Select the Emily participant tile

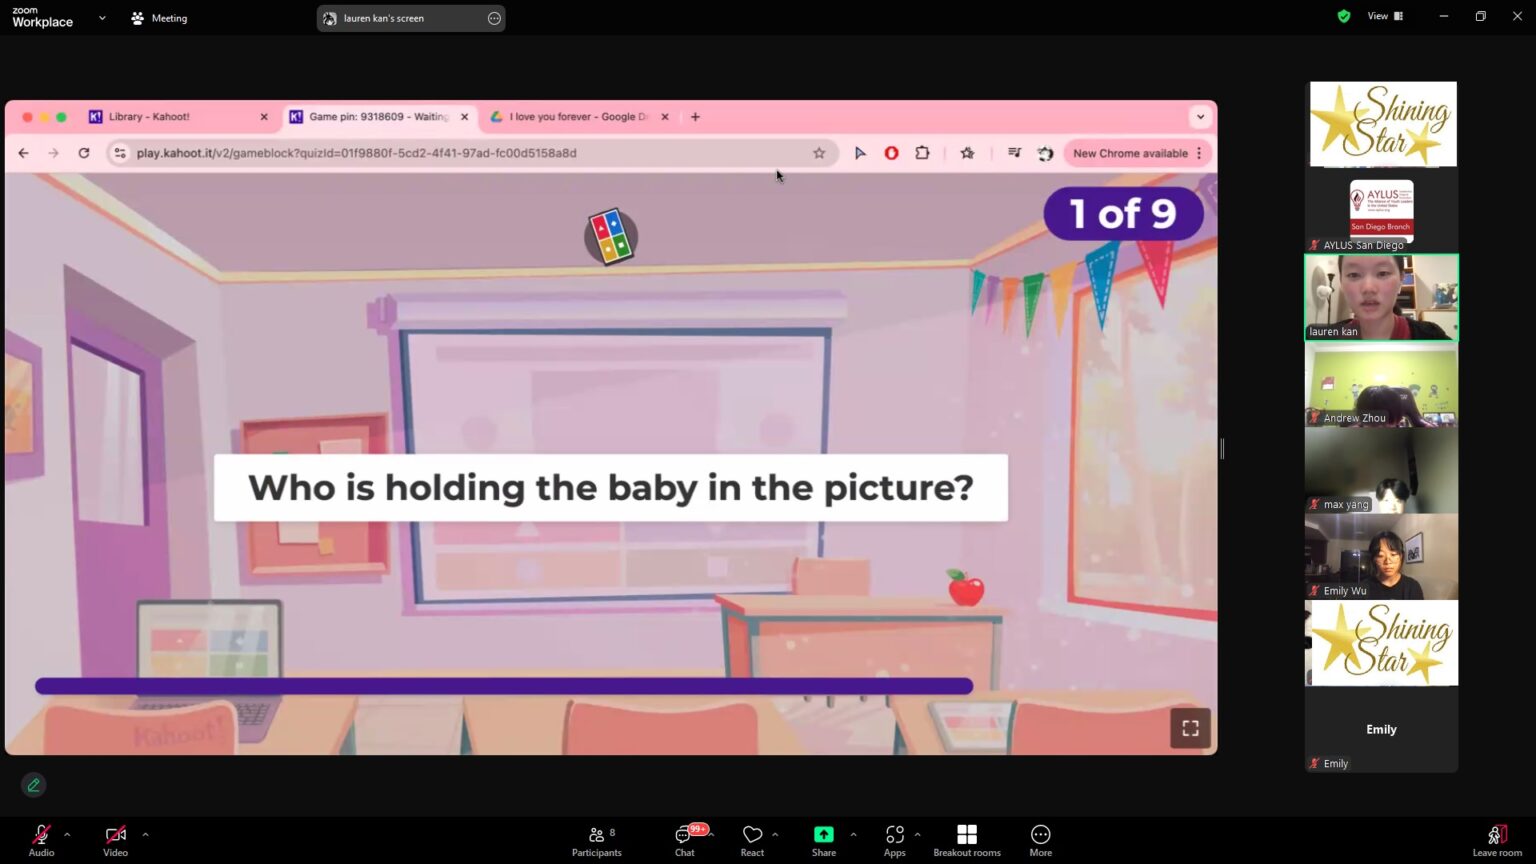coord(1381,729)
